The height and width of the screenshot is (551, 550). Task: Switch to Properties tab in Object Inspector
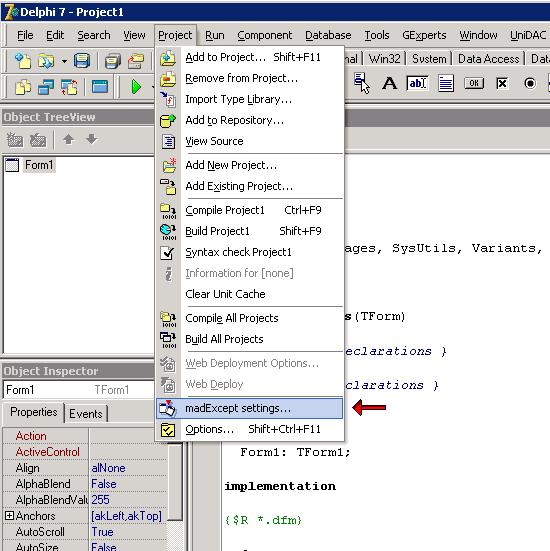(33, 412)
